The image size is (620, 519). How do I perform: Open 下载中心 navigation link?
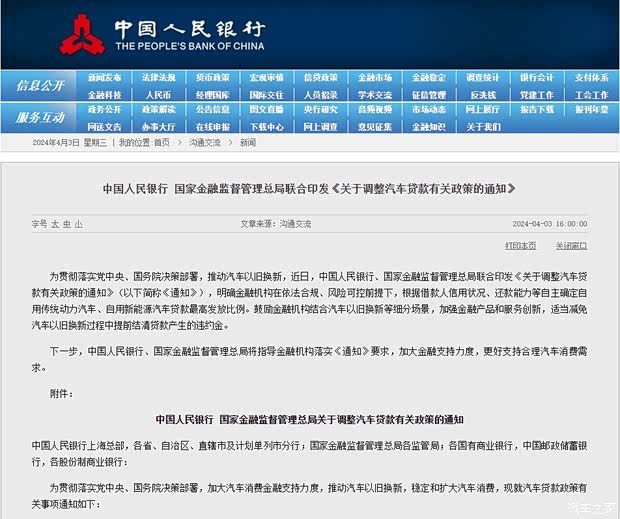tap(266, 127)
